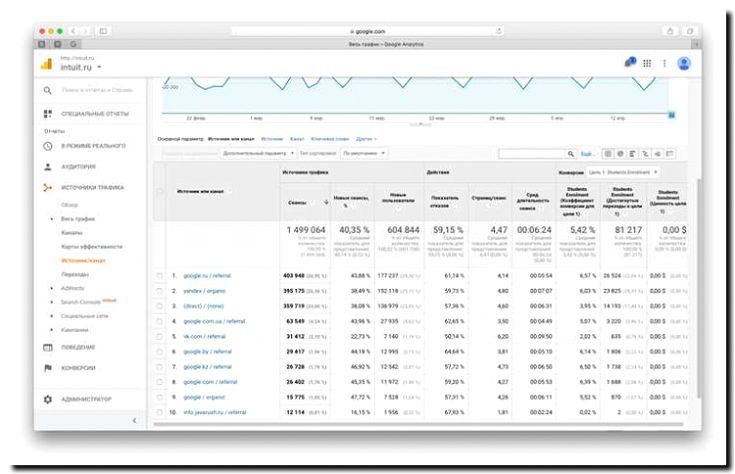Open the Администратор gear icon
Image resolution: width=735 pixels, height=474 pixels.
(x=47, y=399)
